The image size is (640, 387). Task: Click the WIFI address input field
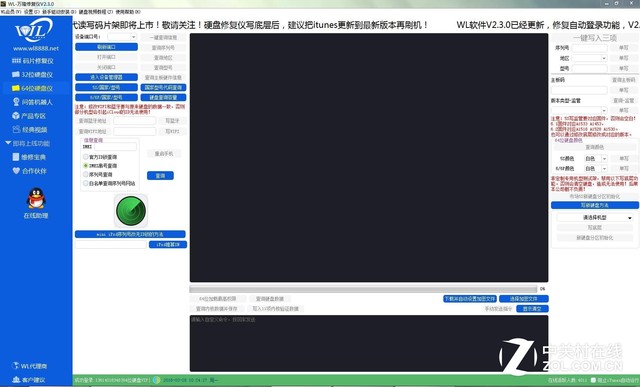(x=135, y=131)
